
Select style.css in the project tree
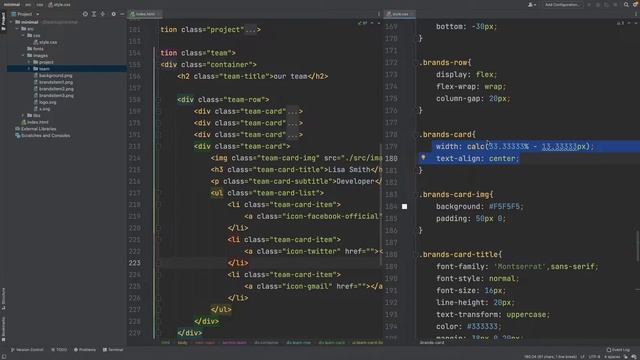[45, 42]
